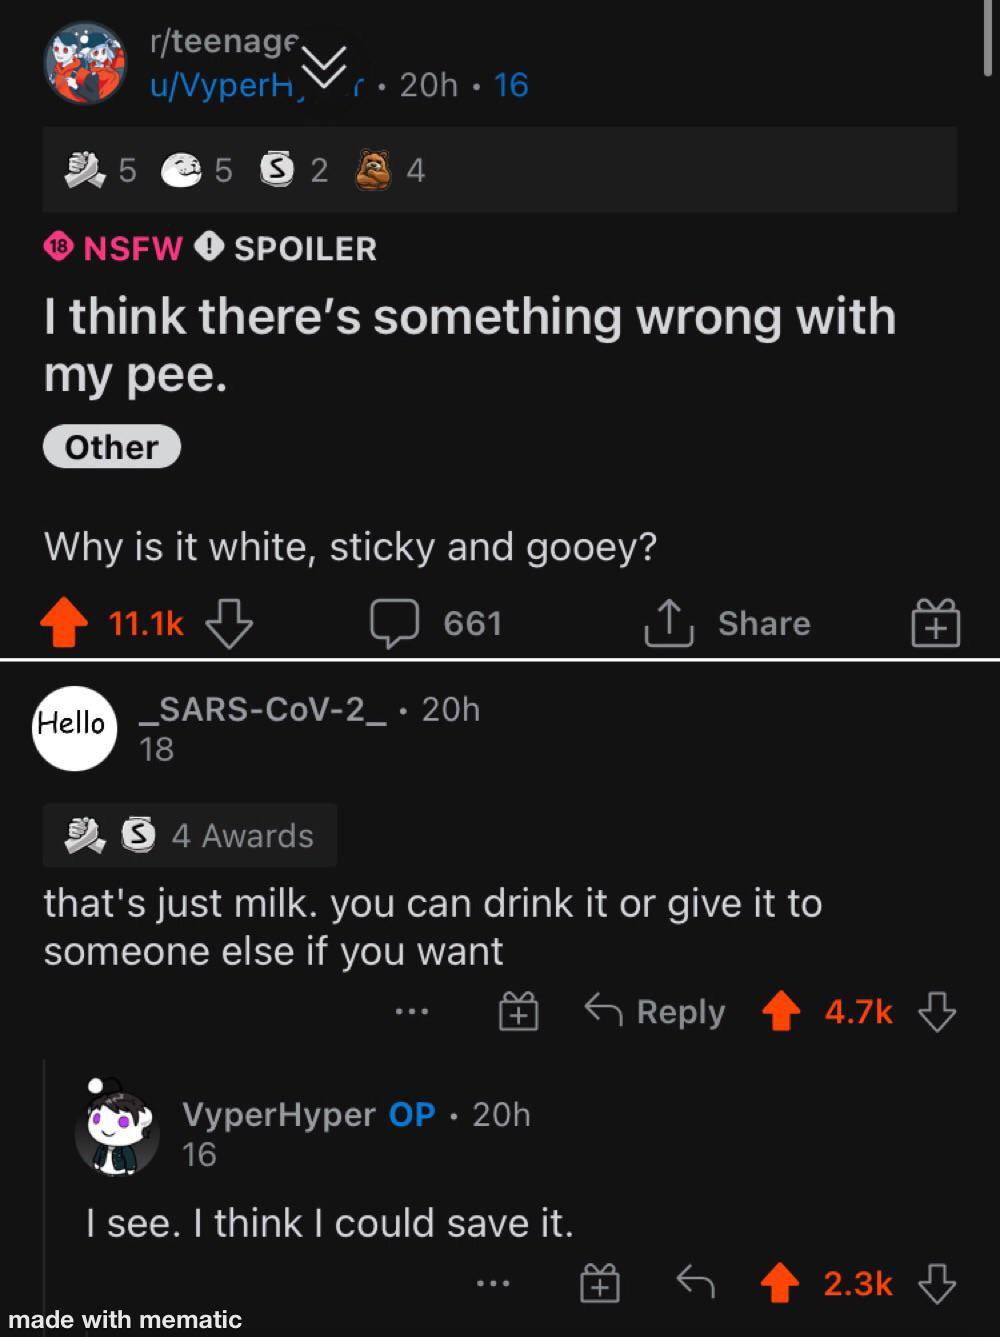Collapse the post with the chevron

tap(325, 66)
